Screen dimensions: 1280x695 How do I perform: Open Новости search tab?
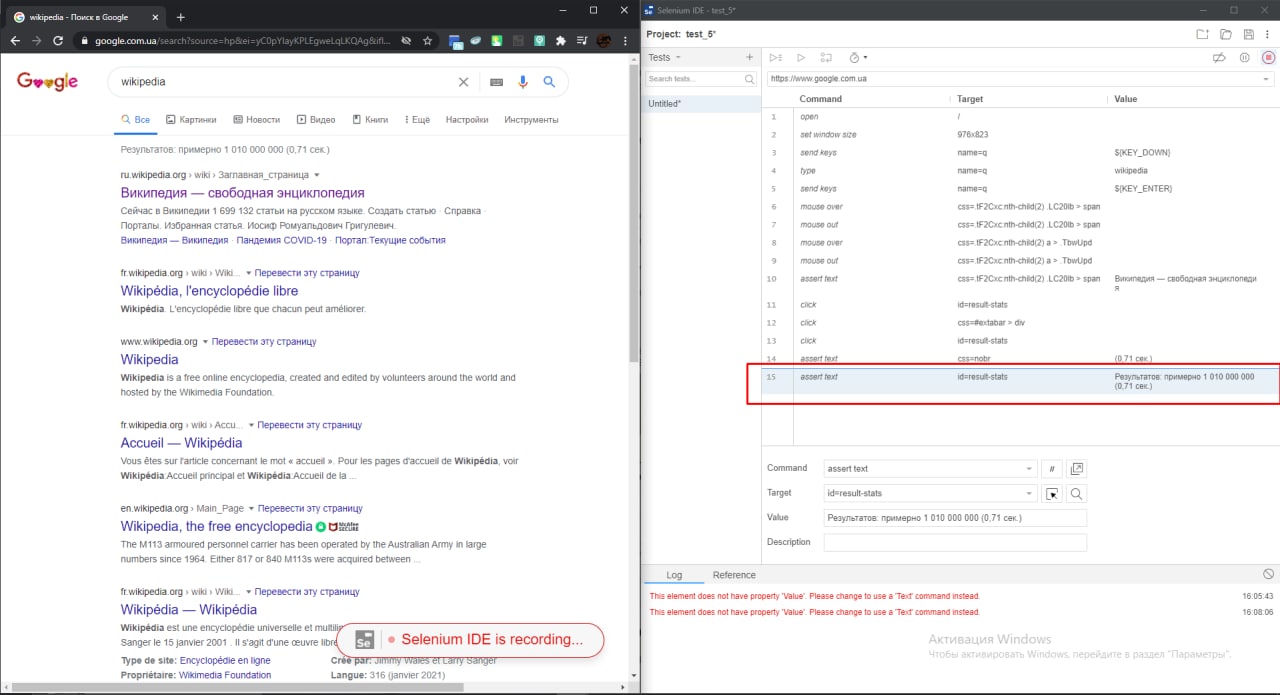(x=257, y=119)
